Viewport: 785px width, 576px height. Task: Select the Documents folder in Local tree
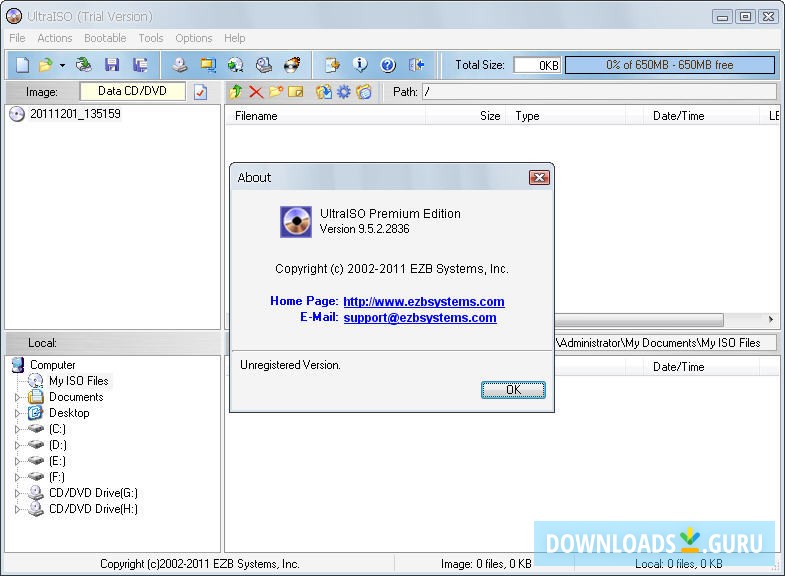76,397
